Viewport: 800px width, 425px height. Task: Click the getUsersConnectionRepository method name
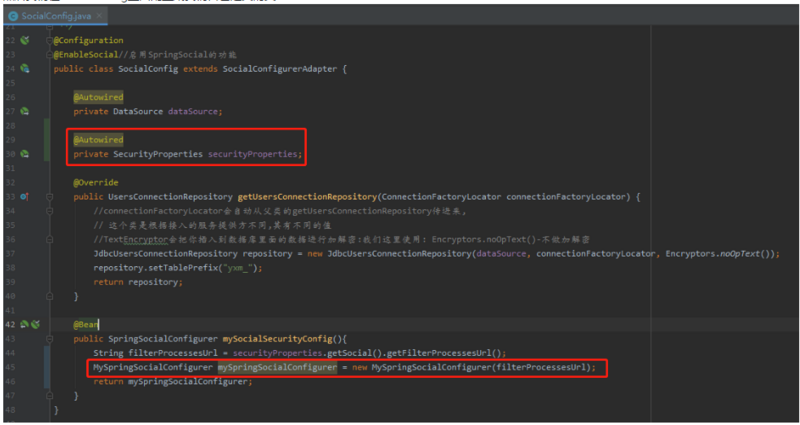[x=307, y=197]
